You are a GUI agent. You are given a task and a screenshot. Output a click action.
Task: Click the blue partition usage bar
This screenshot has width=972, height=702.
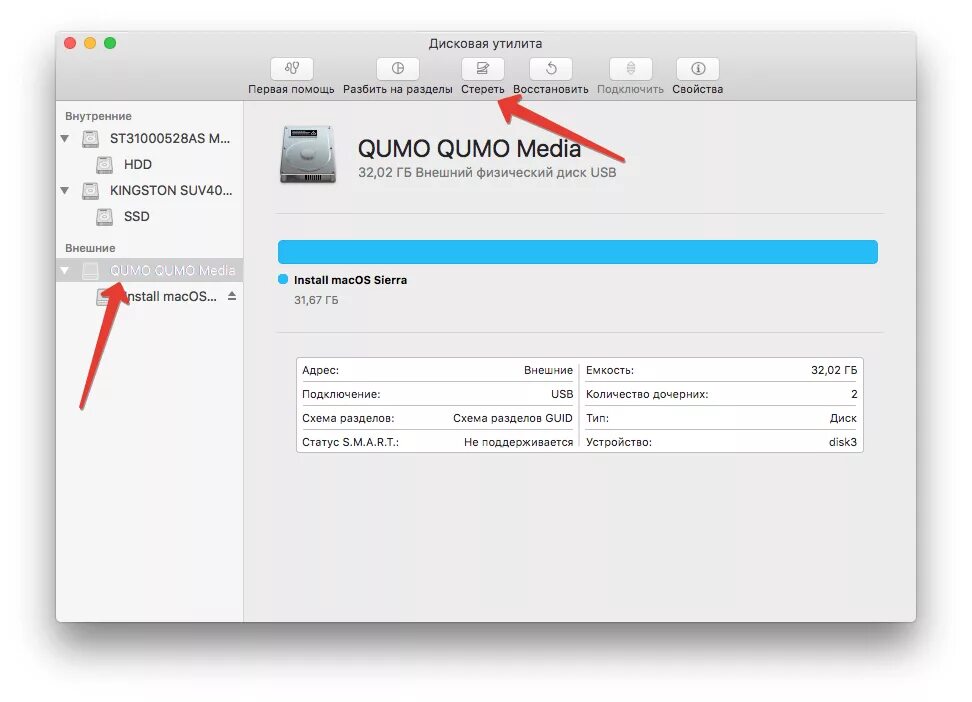point(578,252)
